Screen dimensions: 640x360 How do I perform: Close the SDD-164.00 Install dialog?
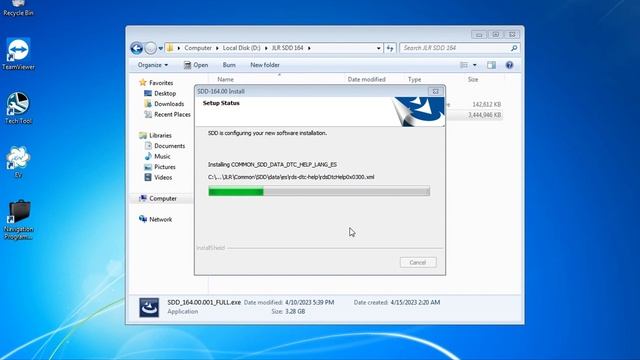(x=436, y=91)
